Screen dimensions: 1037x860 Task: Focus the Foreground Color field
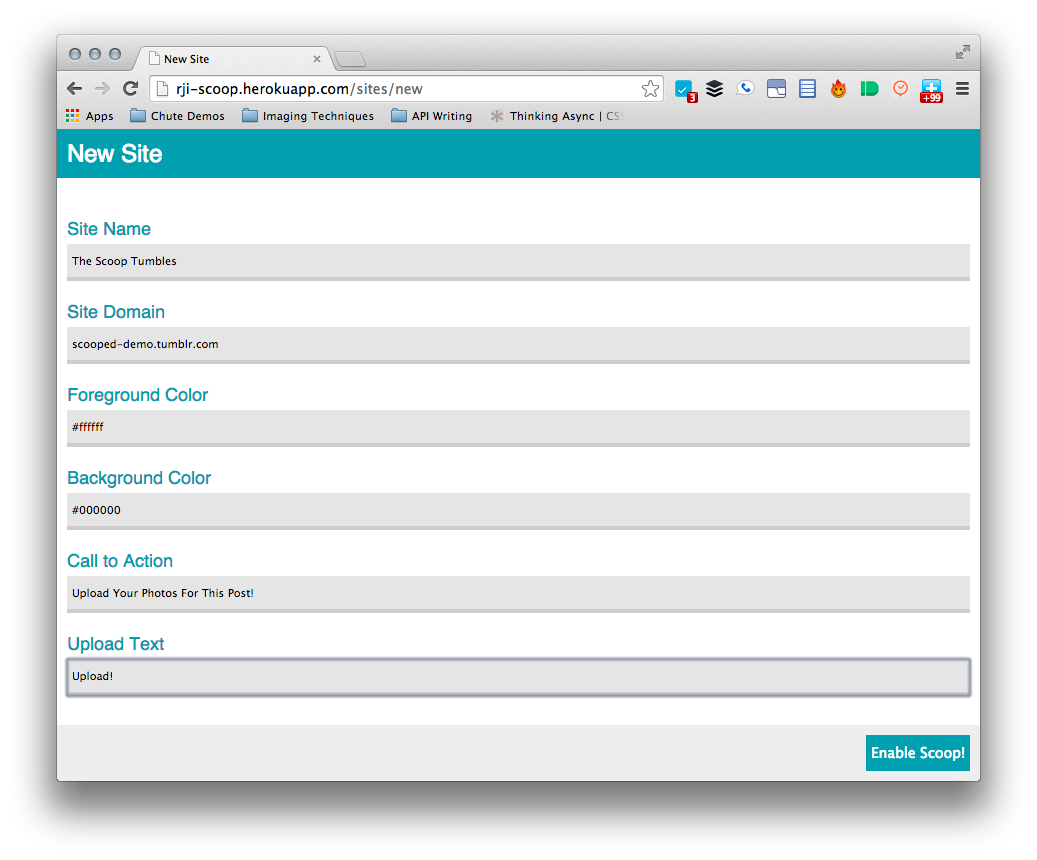[518, 428]
